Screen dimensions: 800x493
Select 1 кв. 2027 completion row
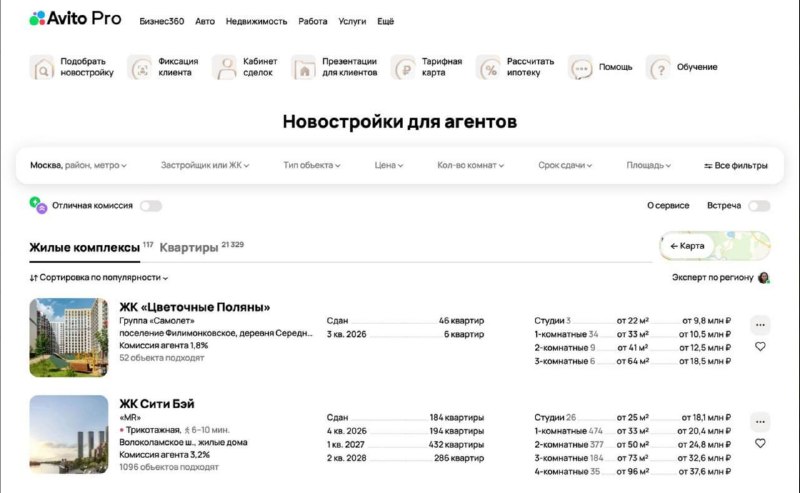click(406, 445)
